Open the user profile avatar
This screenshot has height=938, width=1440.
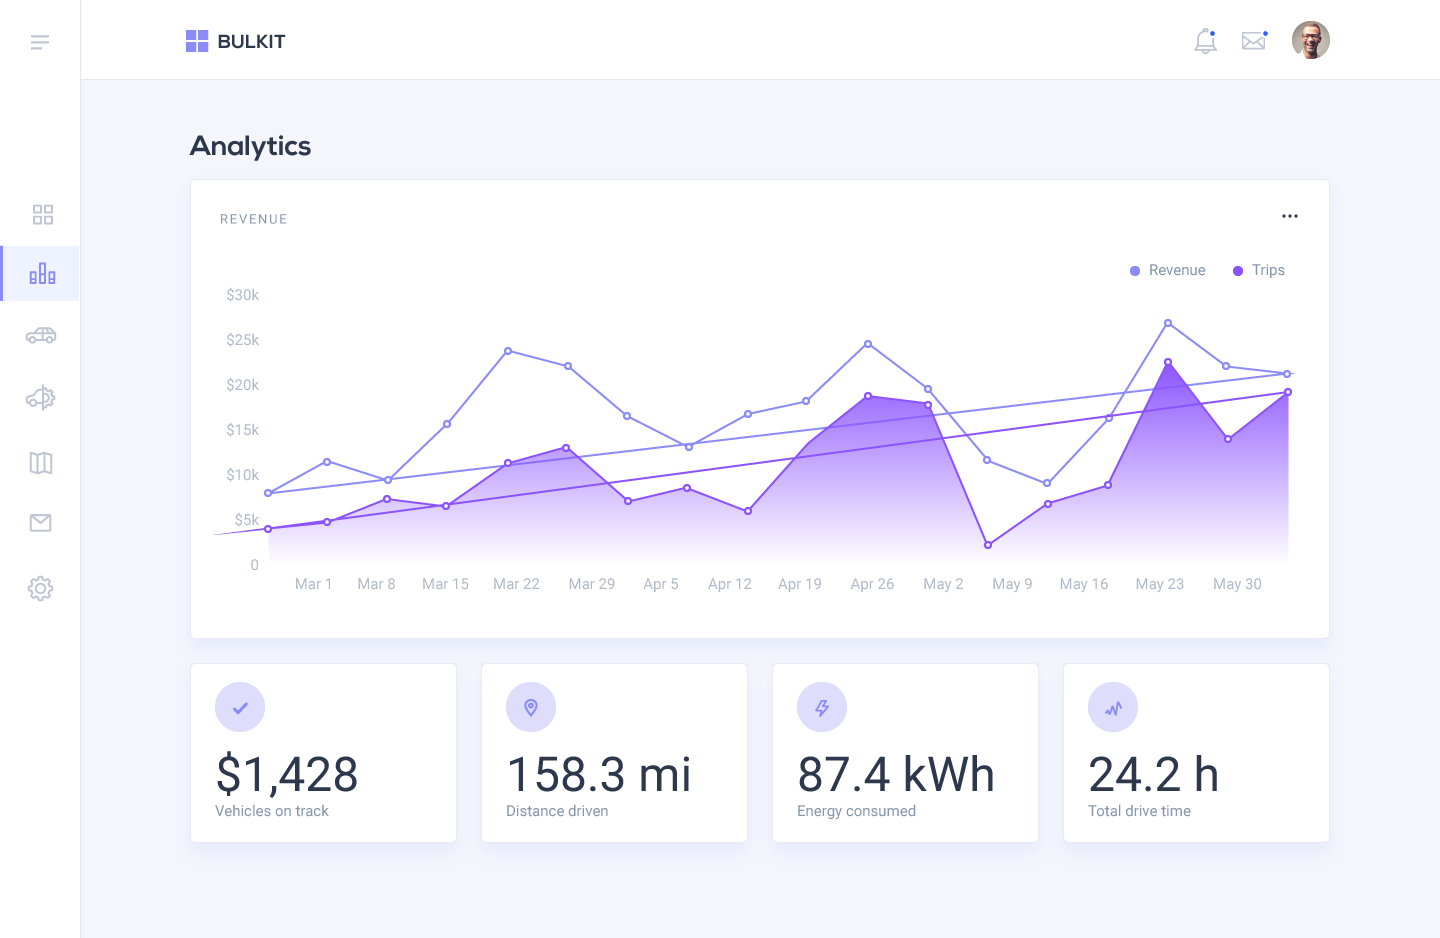click(1310, 40)
